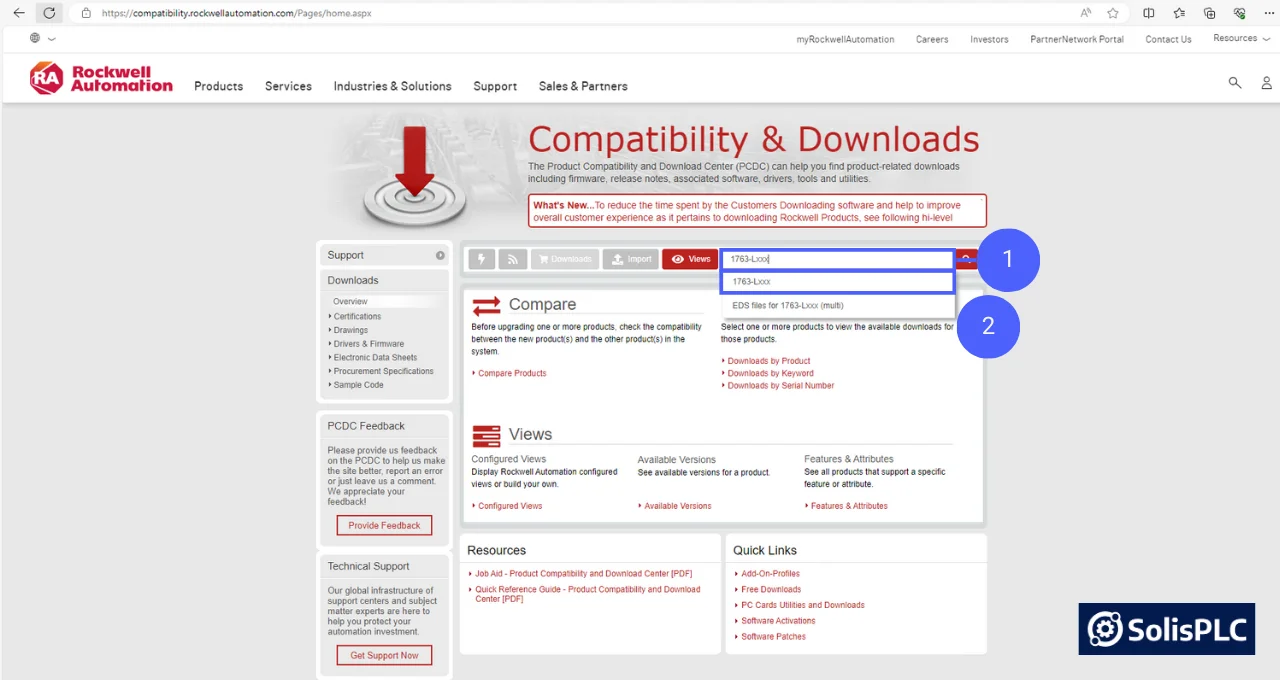Click the user account icon top right
Screen dimensions: 1280x680
[1266, 83]
